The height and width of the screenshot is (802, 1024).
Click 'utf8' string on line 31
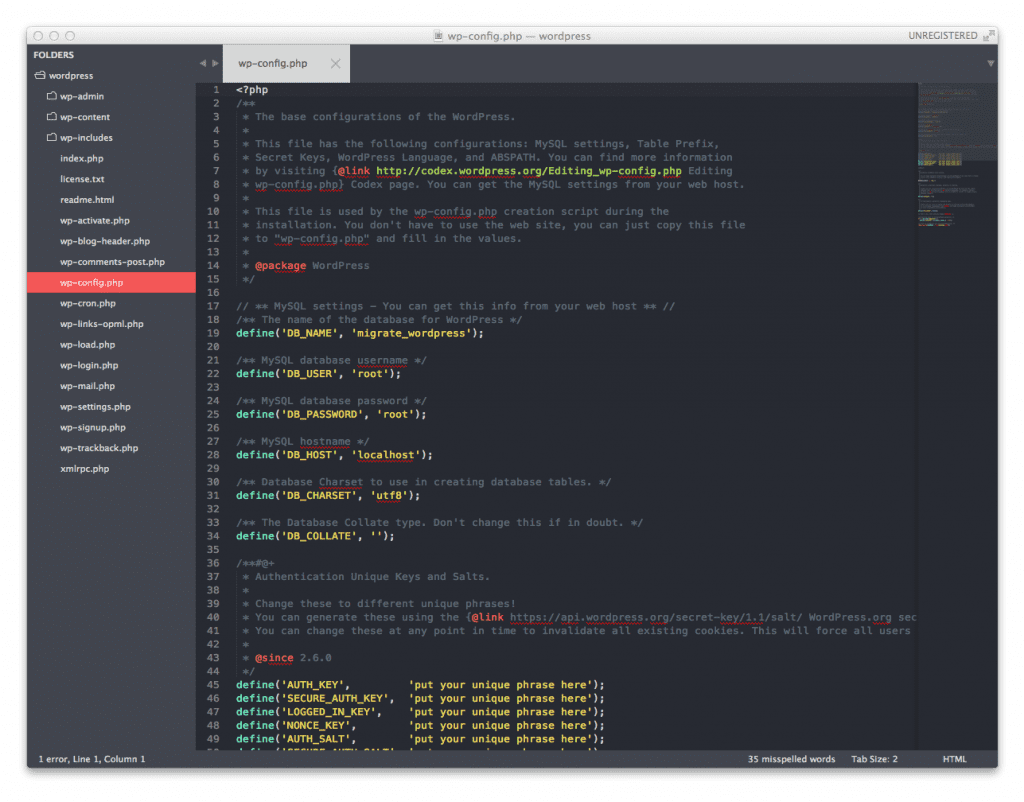click(x=389, y=496)
